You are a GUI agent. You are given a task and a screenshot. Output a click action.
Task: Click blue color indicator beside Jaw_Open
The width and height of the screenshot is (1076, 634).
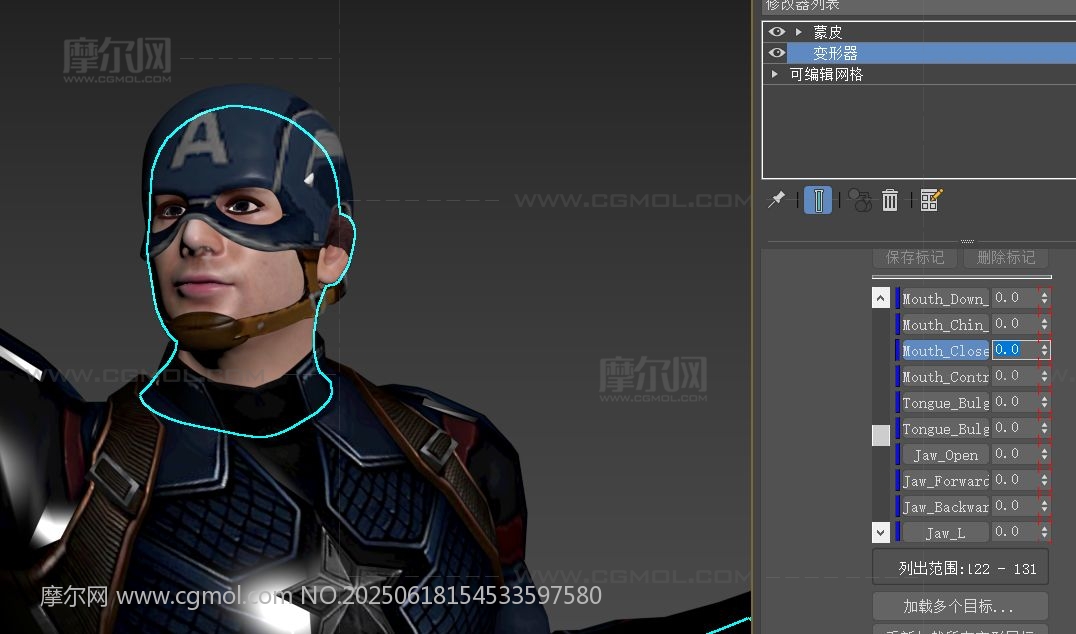(x=898, y=454)
